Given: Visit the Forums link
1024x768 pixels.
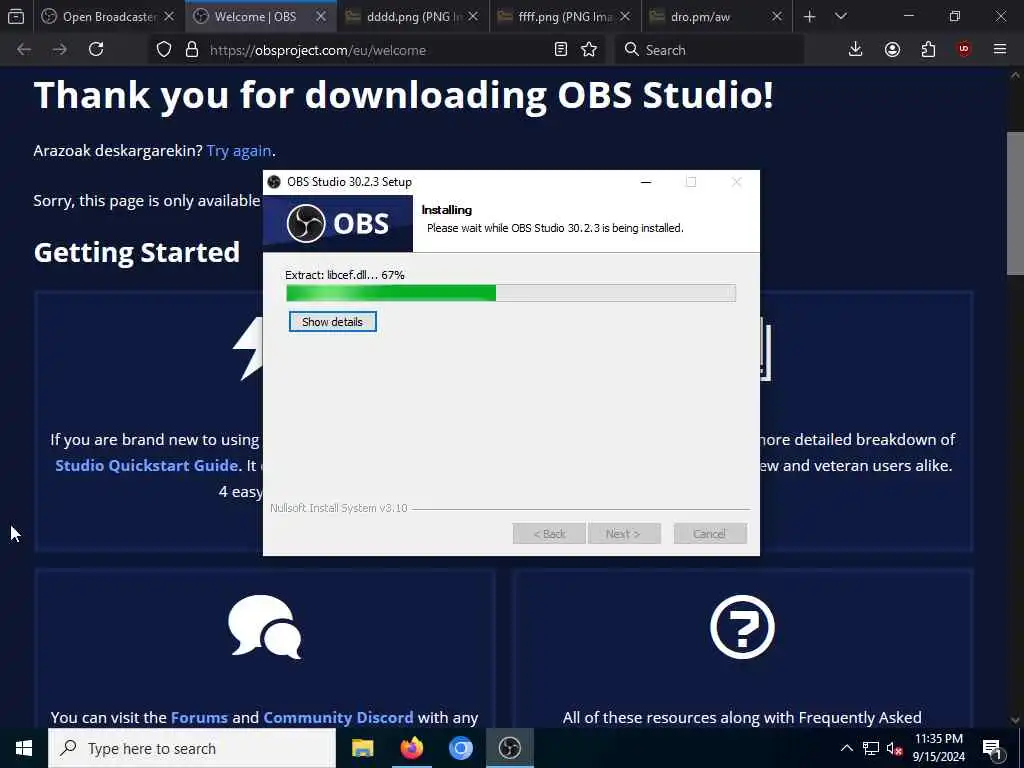Looking at the screenshot, I should 199,717.
